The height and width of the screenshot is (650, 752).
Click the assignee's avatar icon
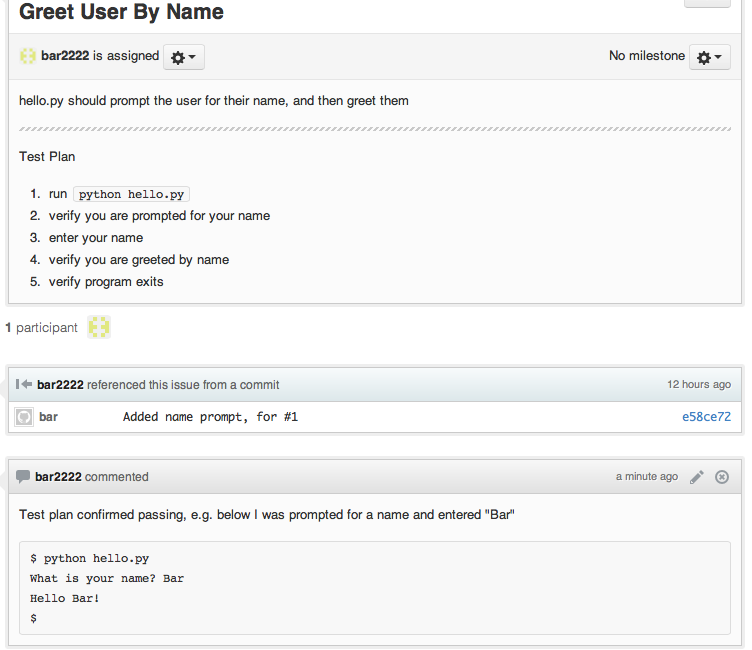(x=28, y=56)
